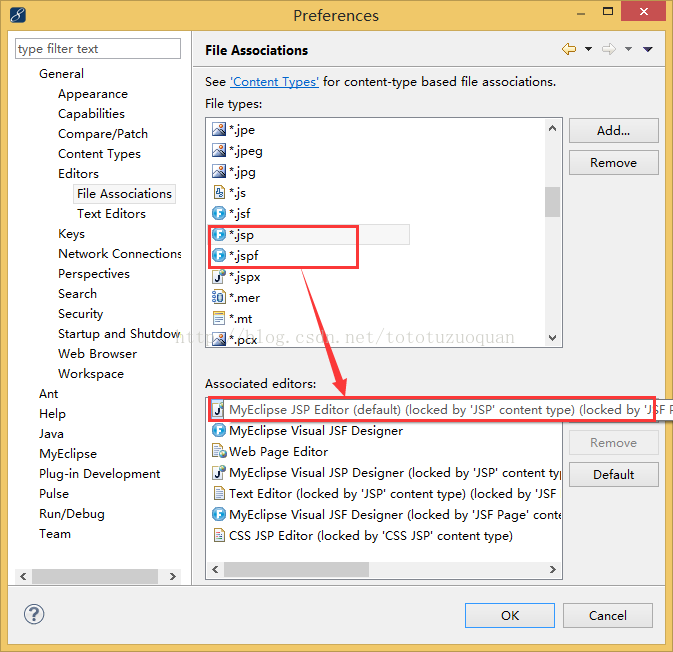Click the *.jspx file type icon
The width and height of the screenshot is (673, 652).
tap(219, 276)
